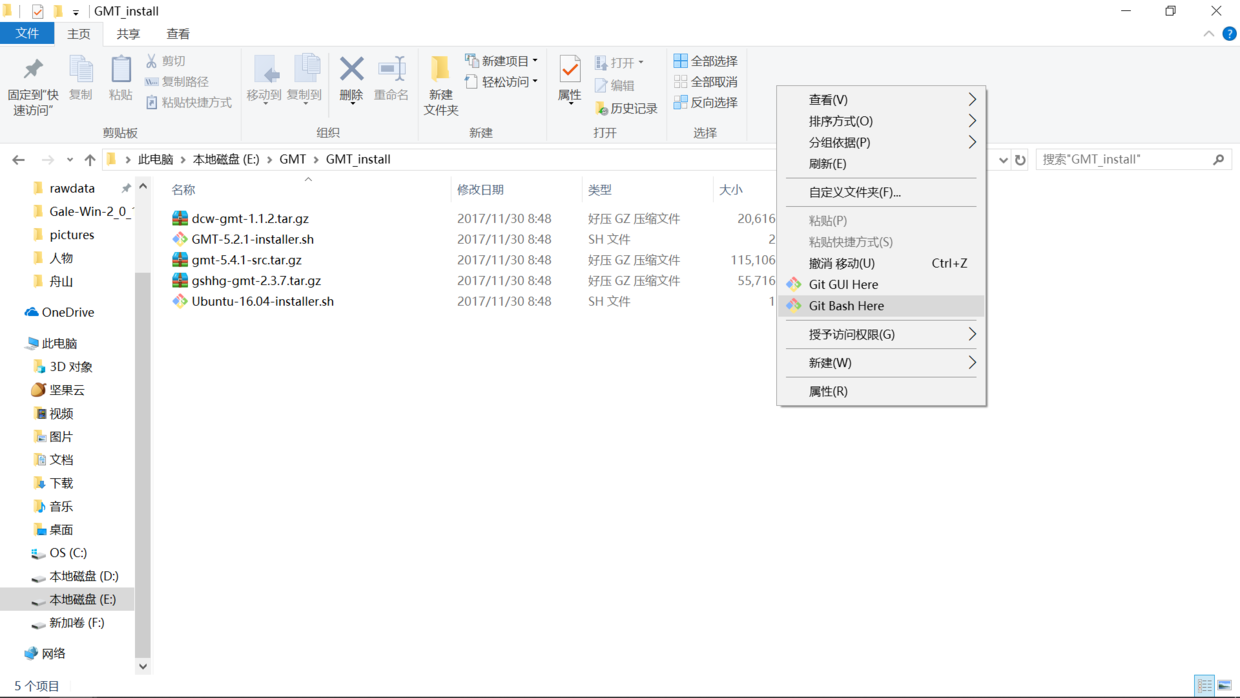The image size is (1240, 698).
Task: Expand 排序方式(O) submenu
Action: point(881,121)
